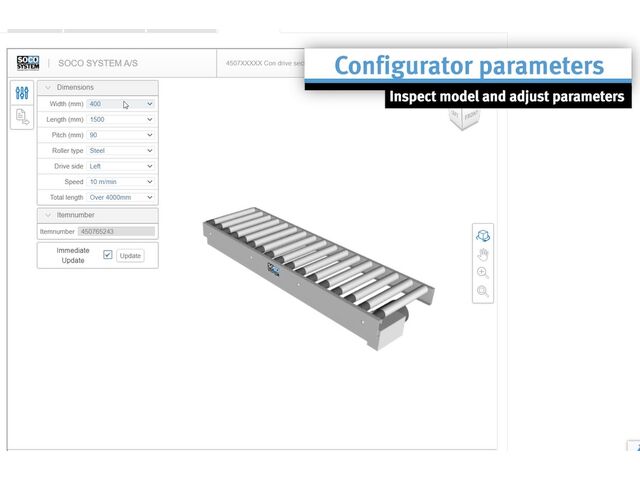Click the zoom to fit tool
The width and height of the screenshot is (640, 480).
pos(483,291)
